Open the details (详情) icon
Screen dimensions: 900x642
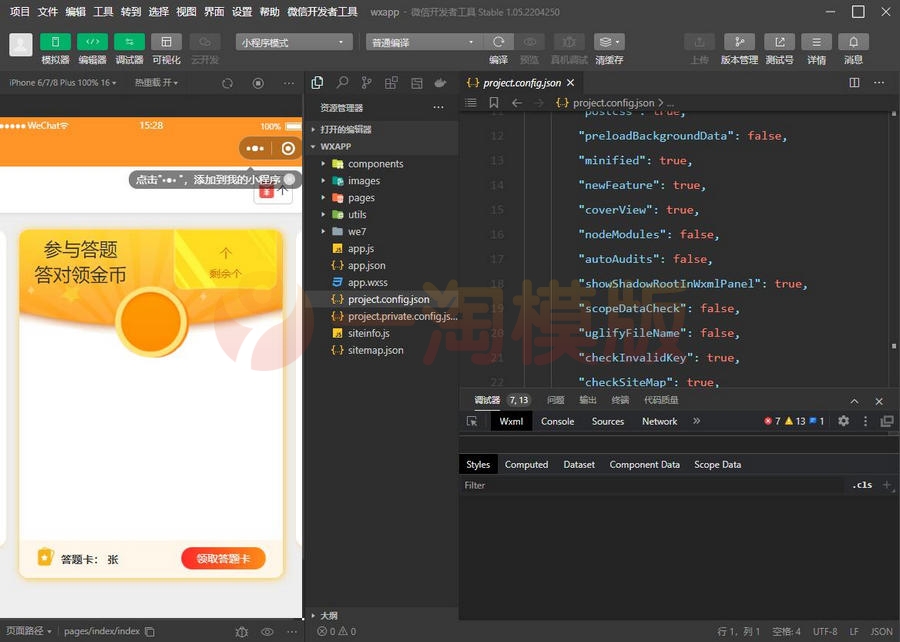816,42
